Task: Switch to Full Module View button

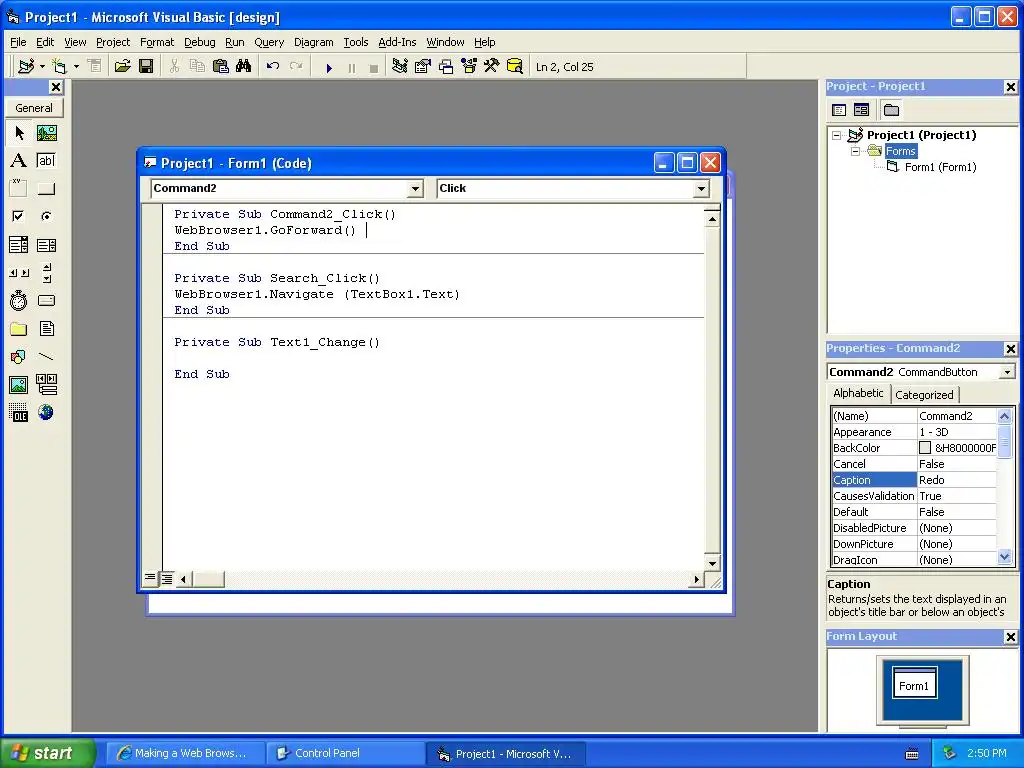Action: coord(167,579)
